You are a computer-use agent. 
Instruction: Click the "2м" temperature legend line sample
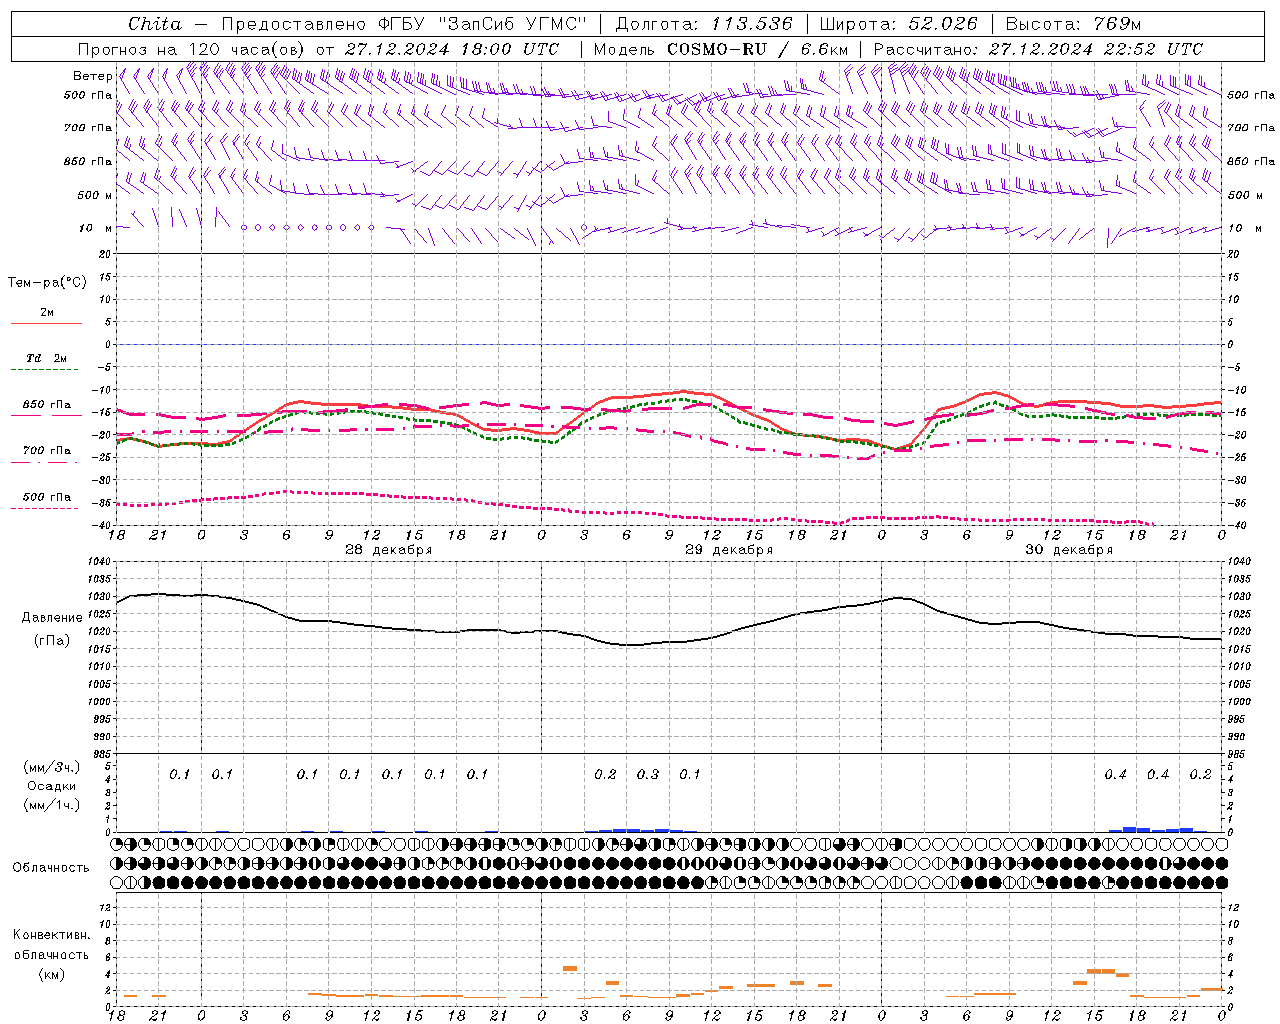coord(46,323)
